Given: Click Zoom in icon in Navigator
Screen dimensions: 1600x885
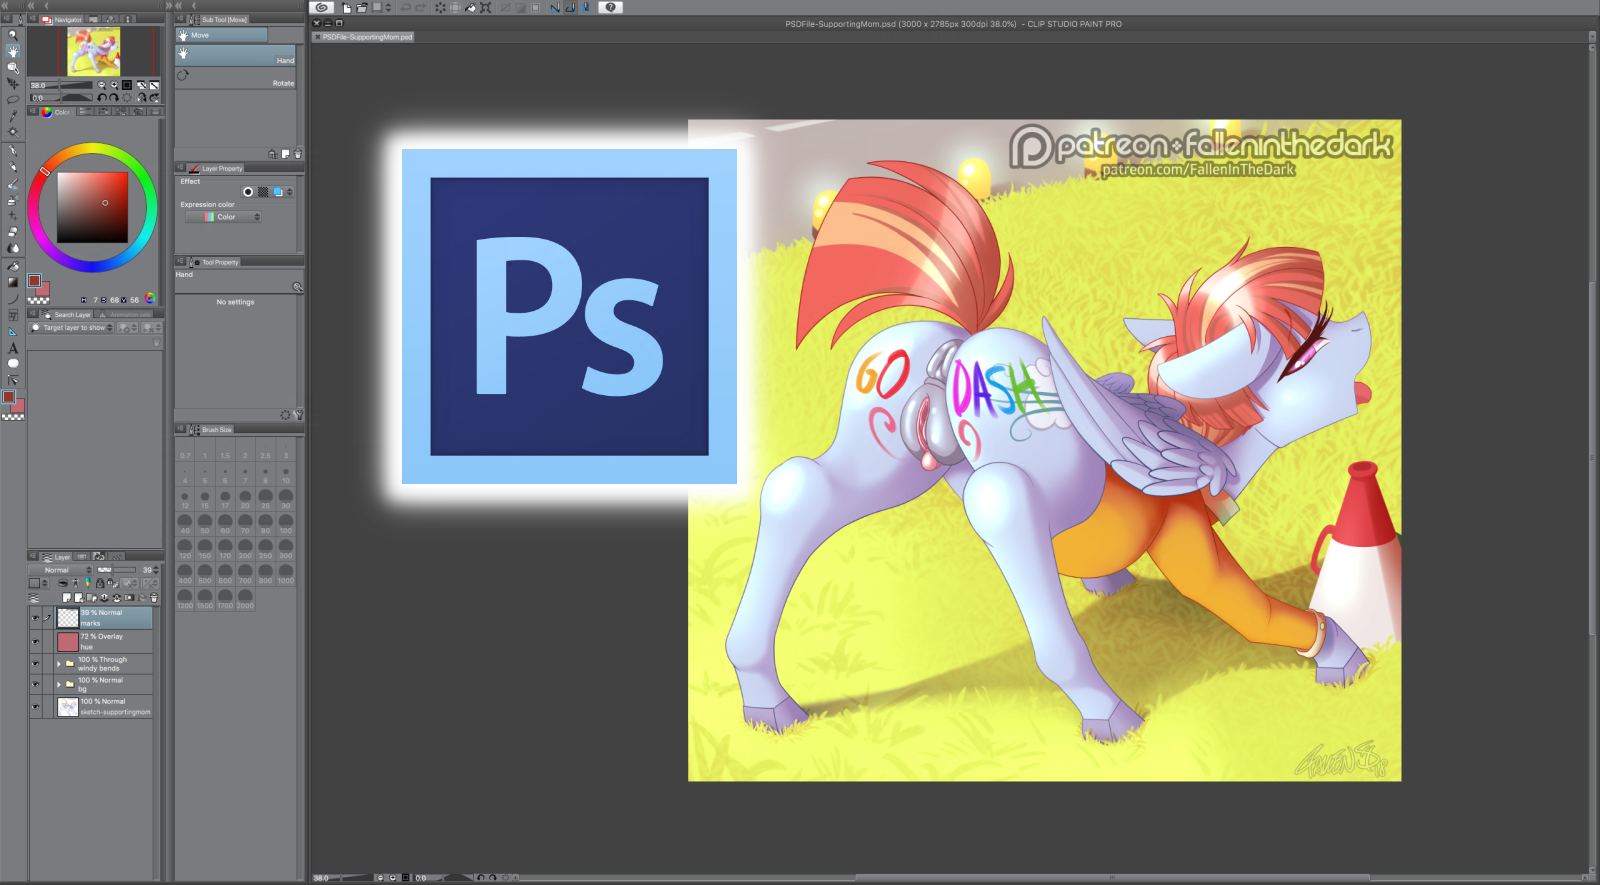Looking at the screenshot, I should tap(114, 85).
